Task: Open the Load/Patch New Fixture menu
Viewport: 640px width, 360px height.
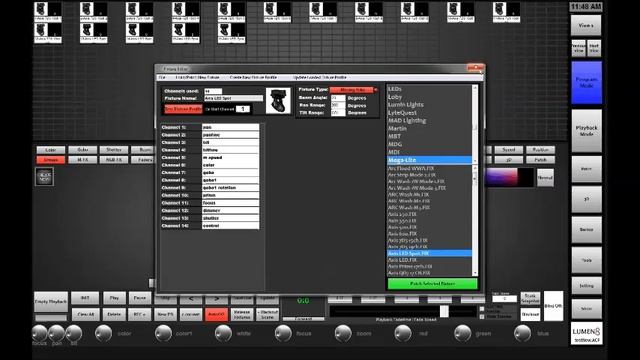Action: [x=197, y=77]
